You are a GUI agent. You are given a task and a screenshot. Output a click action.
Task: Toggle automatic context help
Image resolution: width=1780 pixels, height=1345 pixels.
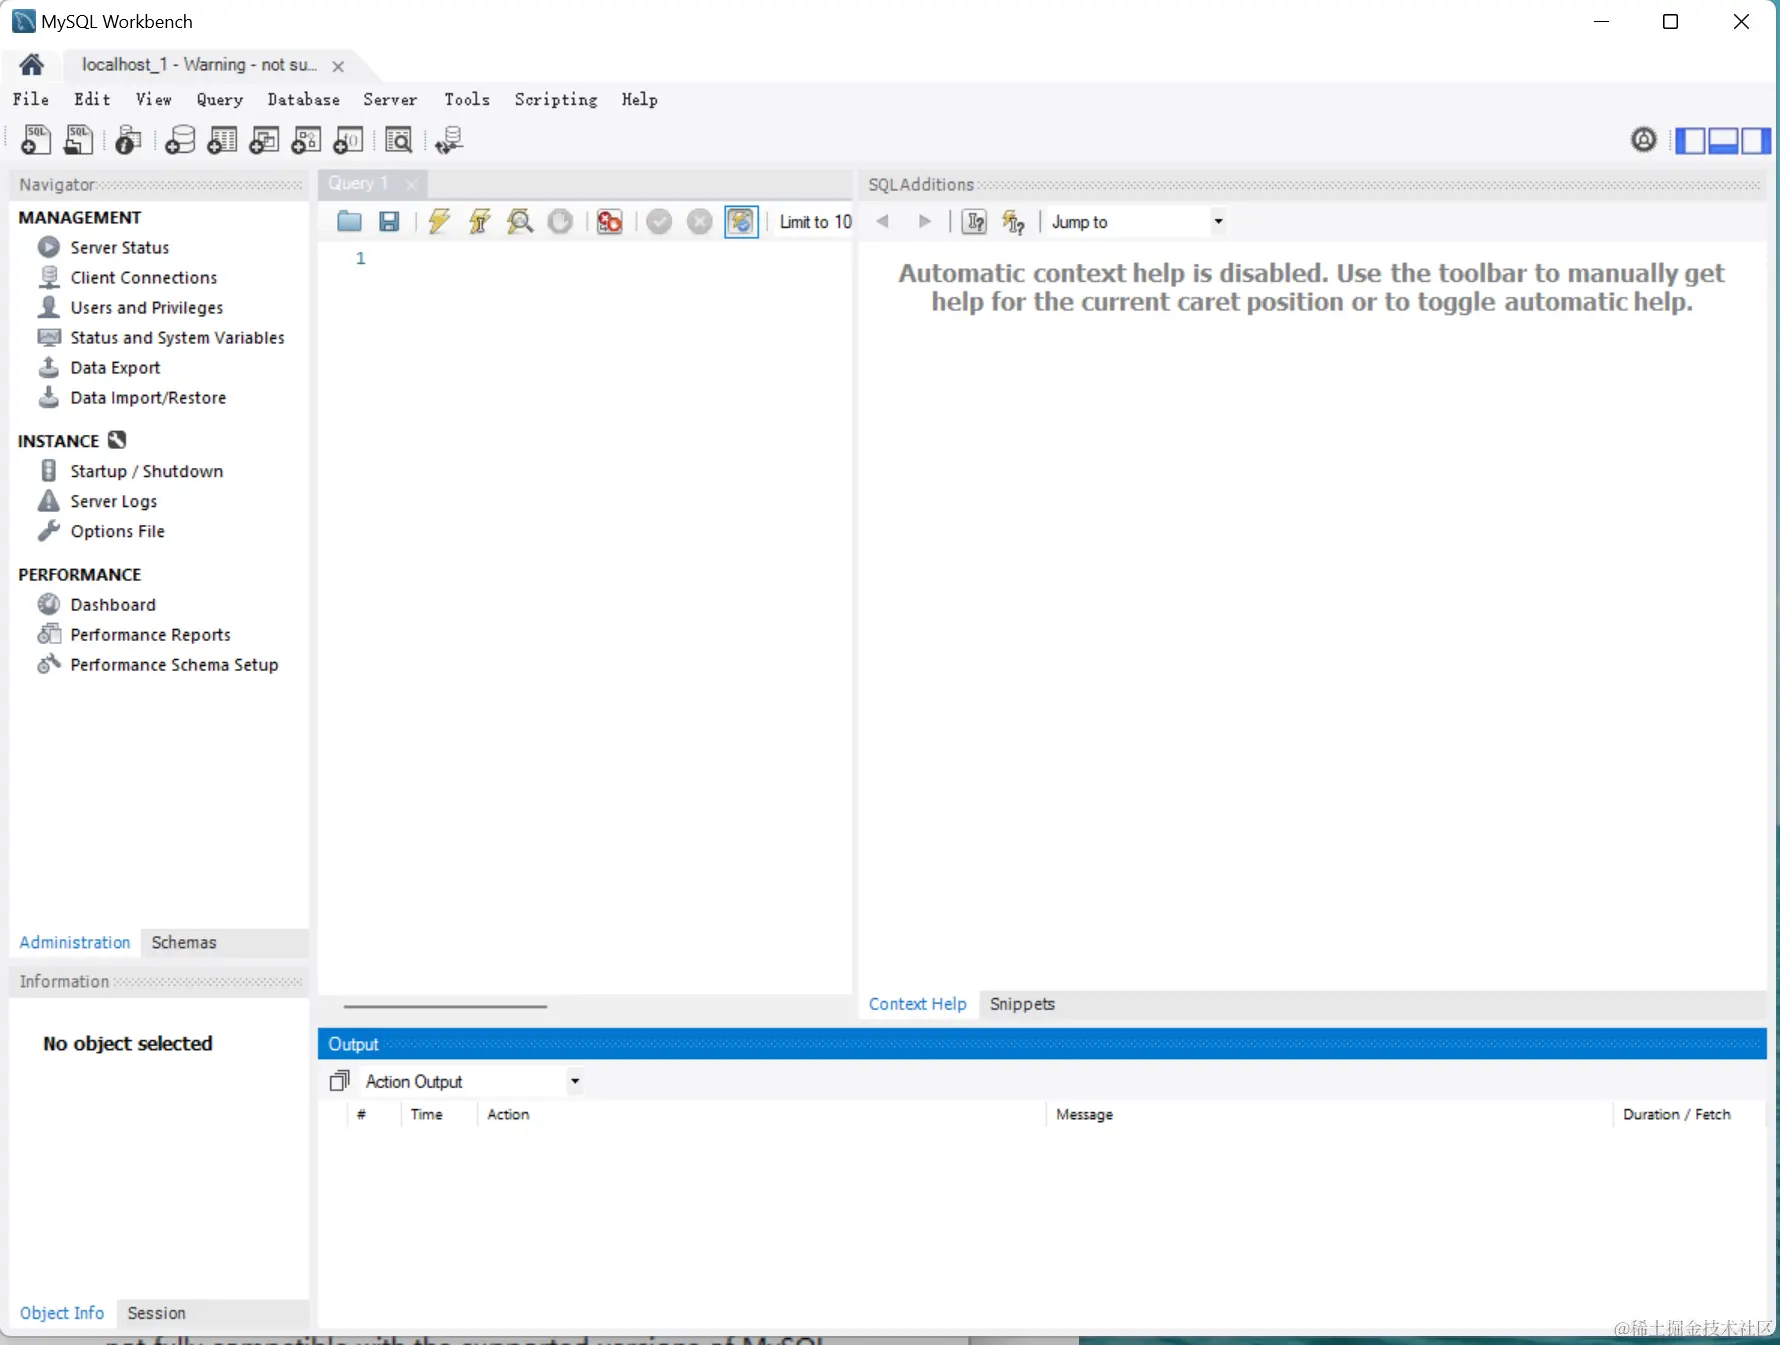(x=1014, y=222)
